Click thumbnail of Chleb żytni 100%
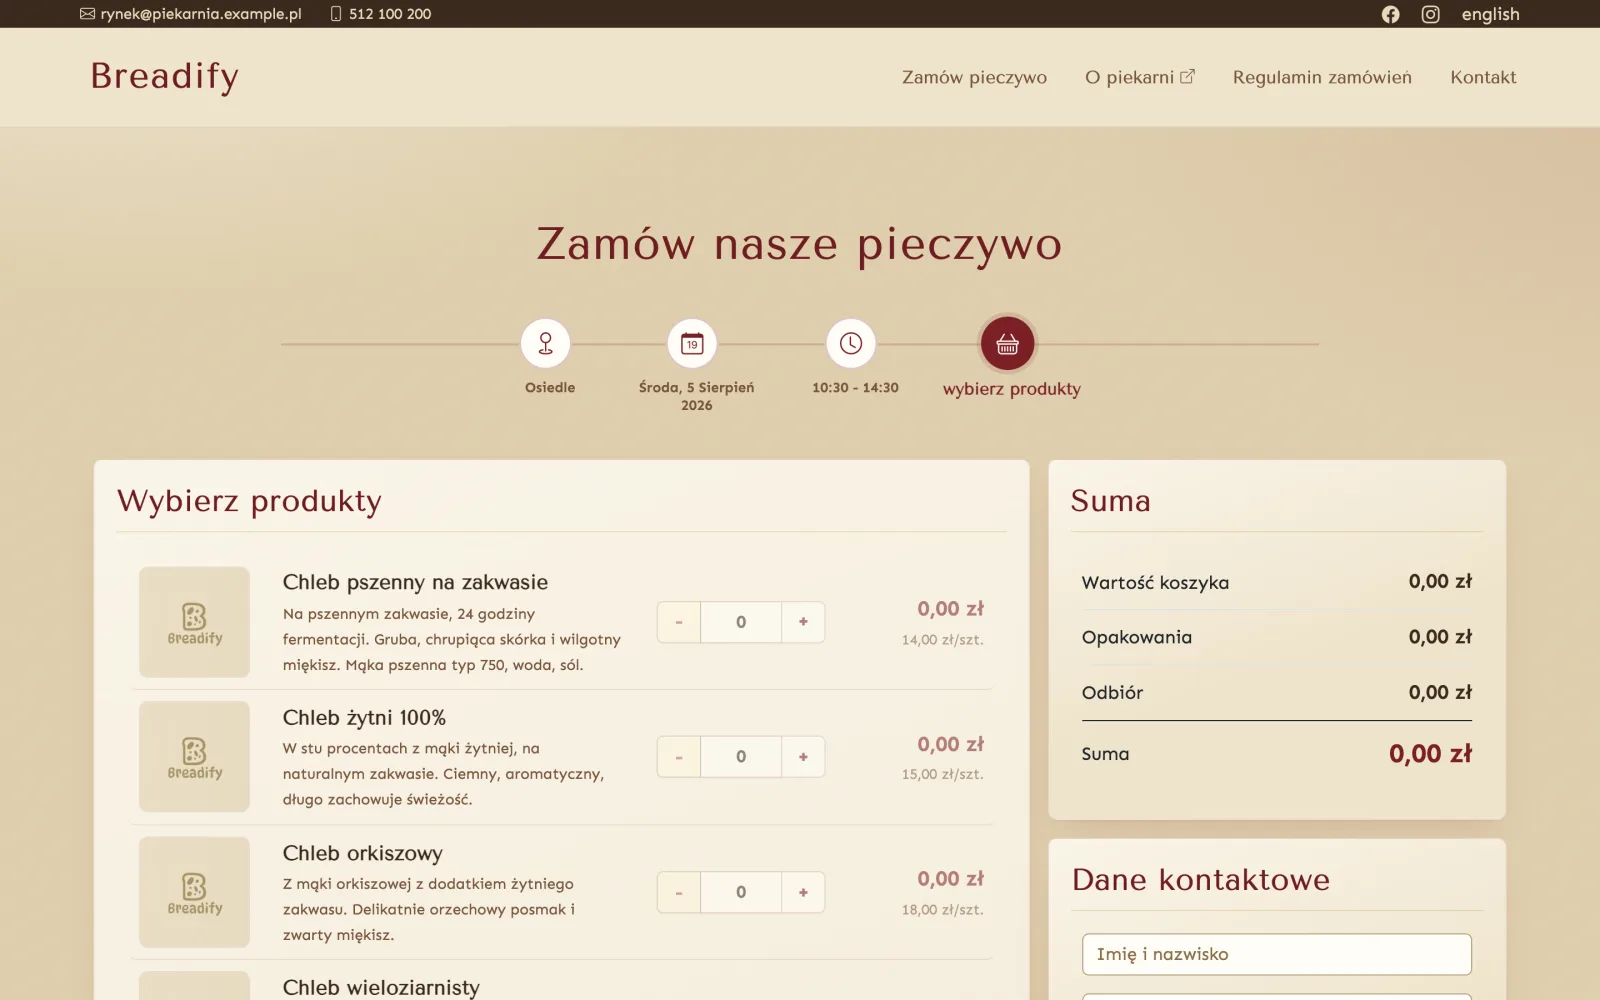 click(194, 757)
